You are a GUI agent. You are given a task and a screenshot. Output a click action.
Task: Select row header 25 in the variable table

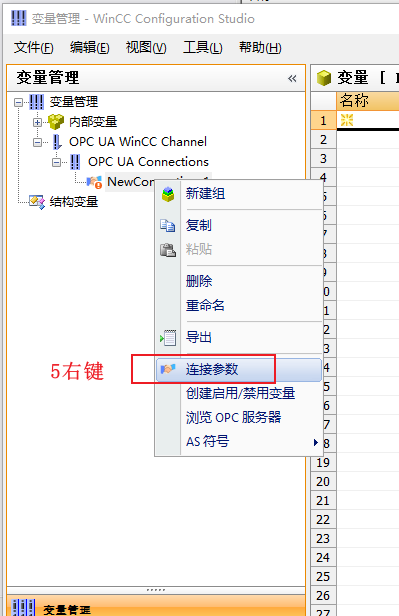click(x=323, y=577)
